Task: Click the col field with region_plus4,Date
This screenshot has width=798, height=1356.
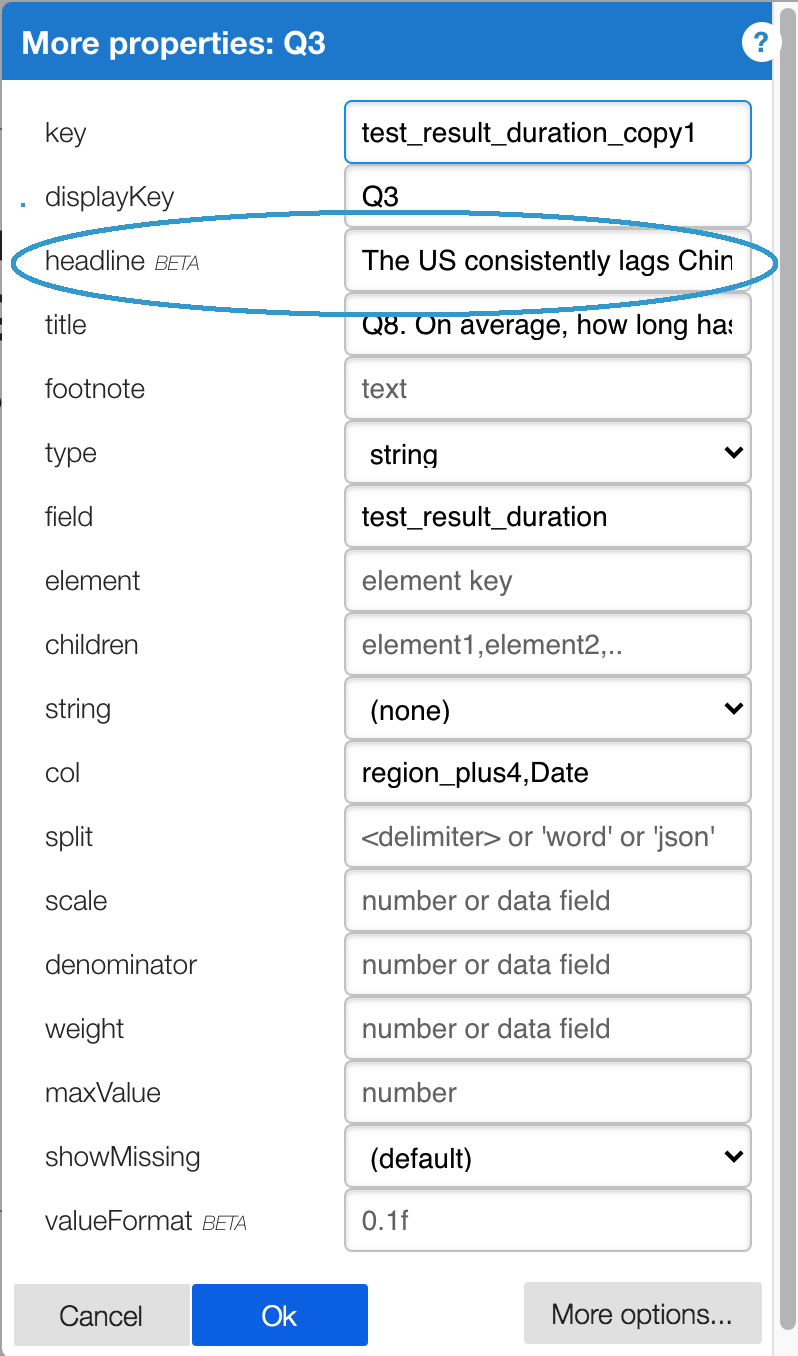Action: tap(547, 772)
